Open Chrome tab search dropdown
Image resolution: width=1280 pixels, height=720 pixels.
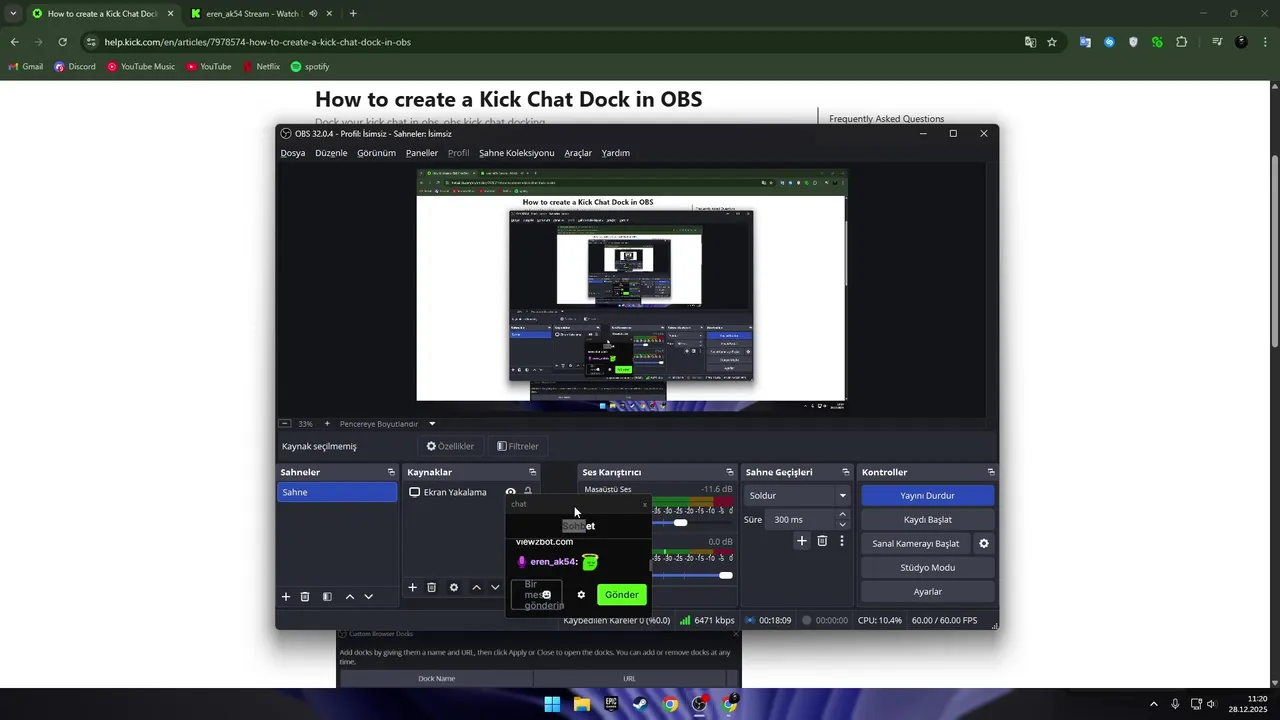[12, 13]
